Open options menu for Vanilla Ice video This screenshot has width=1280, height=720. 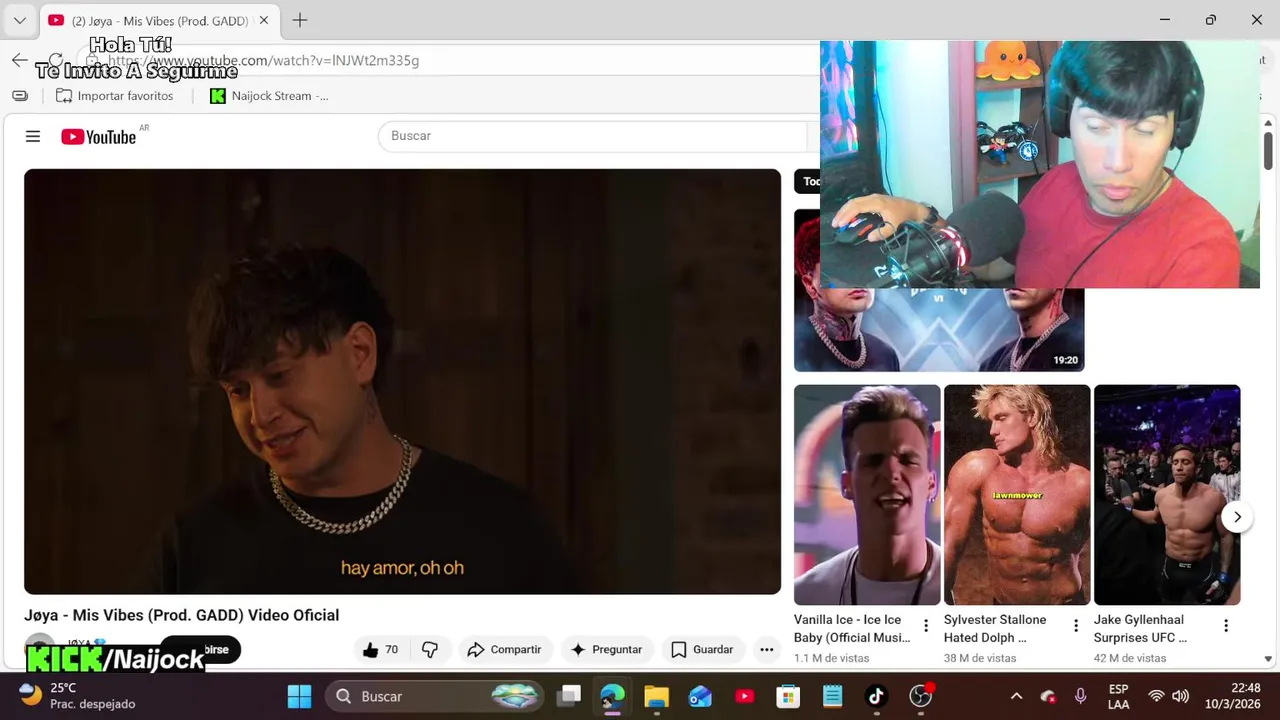point(926,626)
